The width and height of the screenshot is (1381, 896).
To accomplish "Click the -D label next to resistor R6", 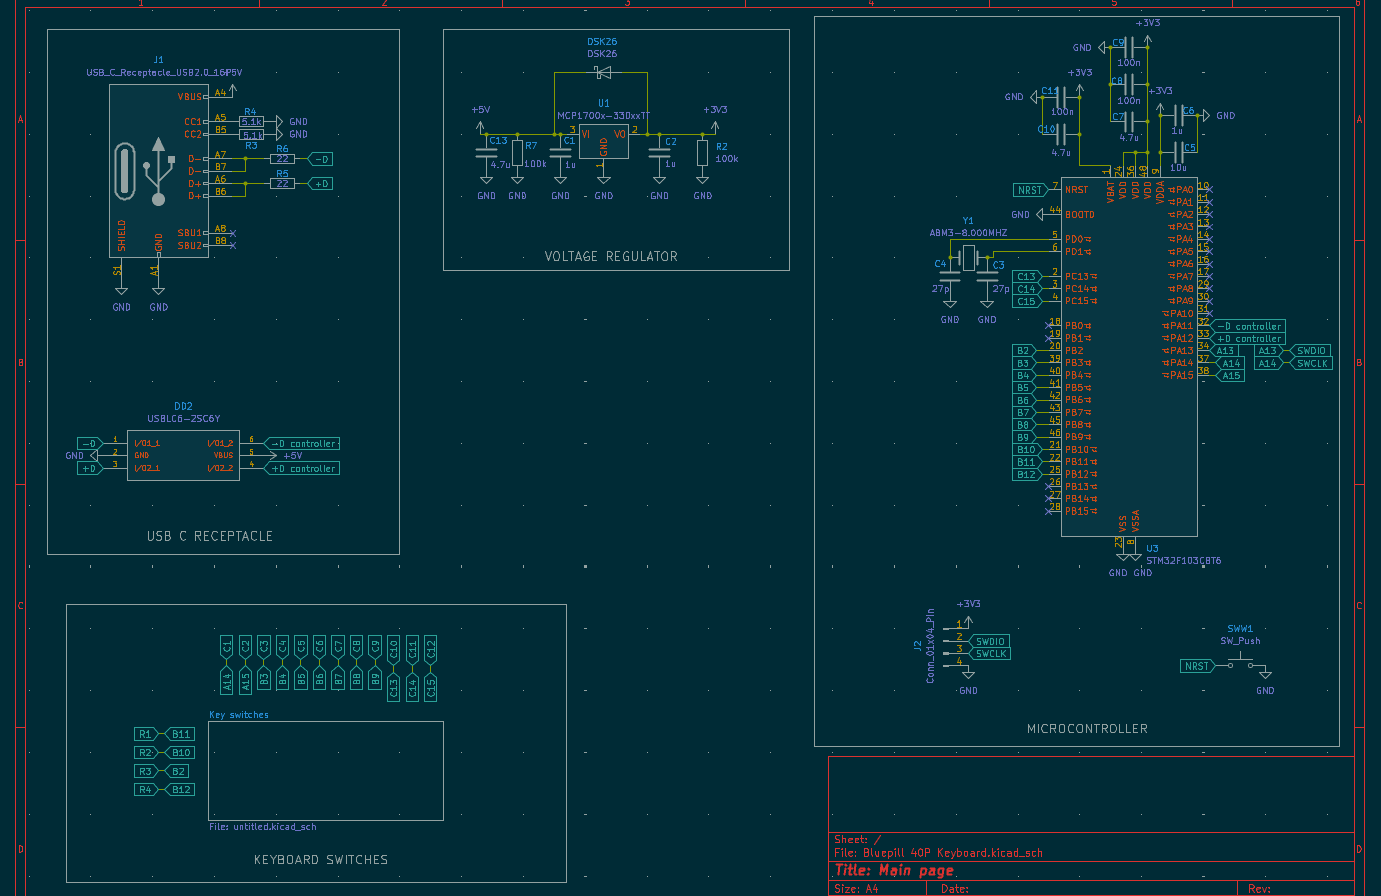I will pyautogui.click(x=321, y=159).
